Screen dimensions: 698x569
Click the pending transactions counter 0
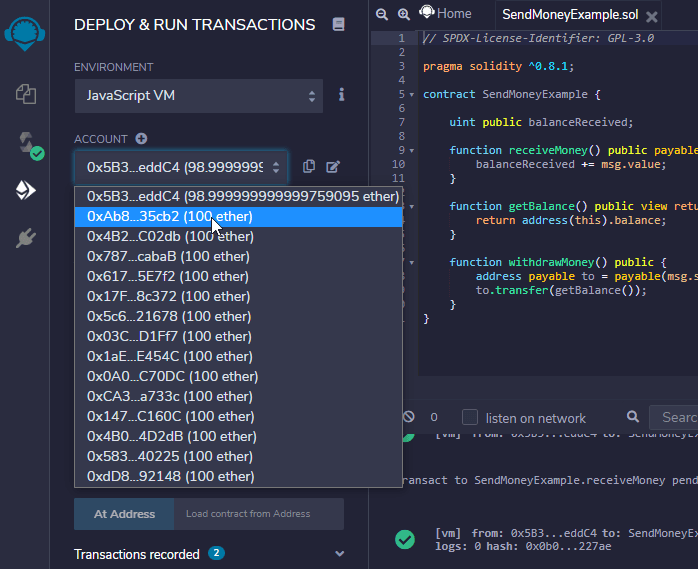[434, 417]
